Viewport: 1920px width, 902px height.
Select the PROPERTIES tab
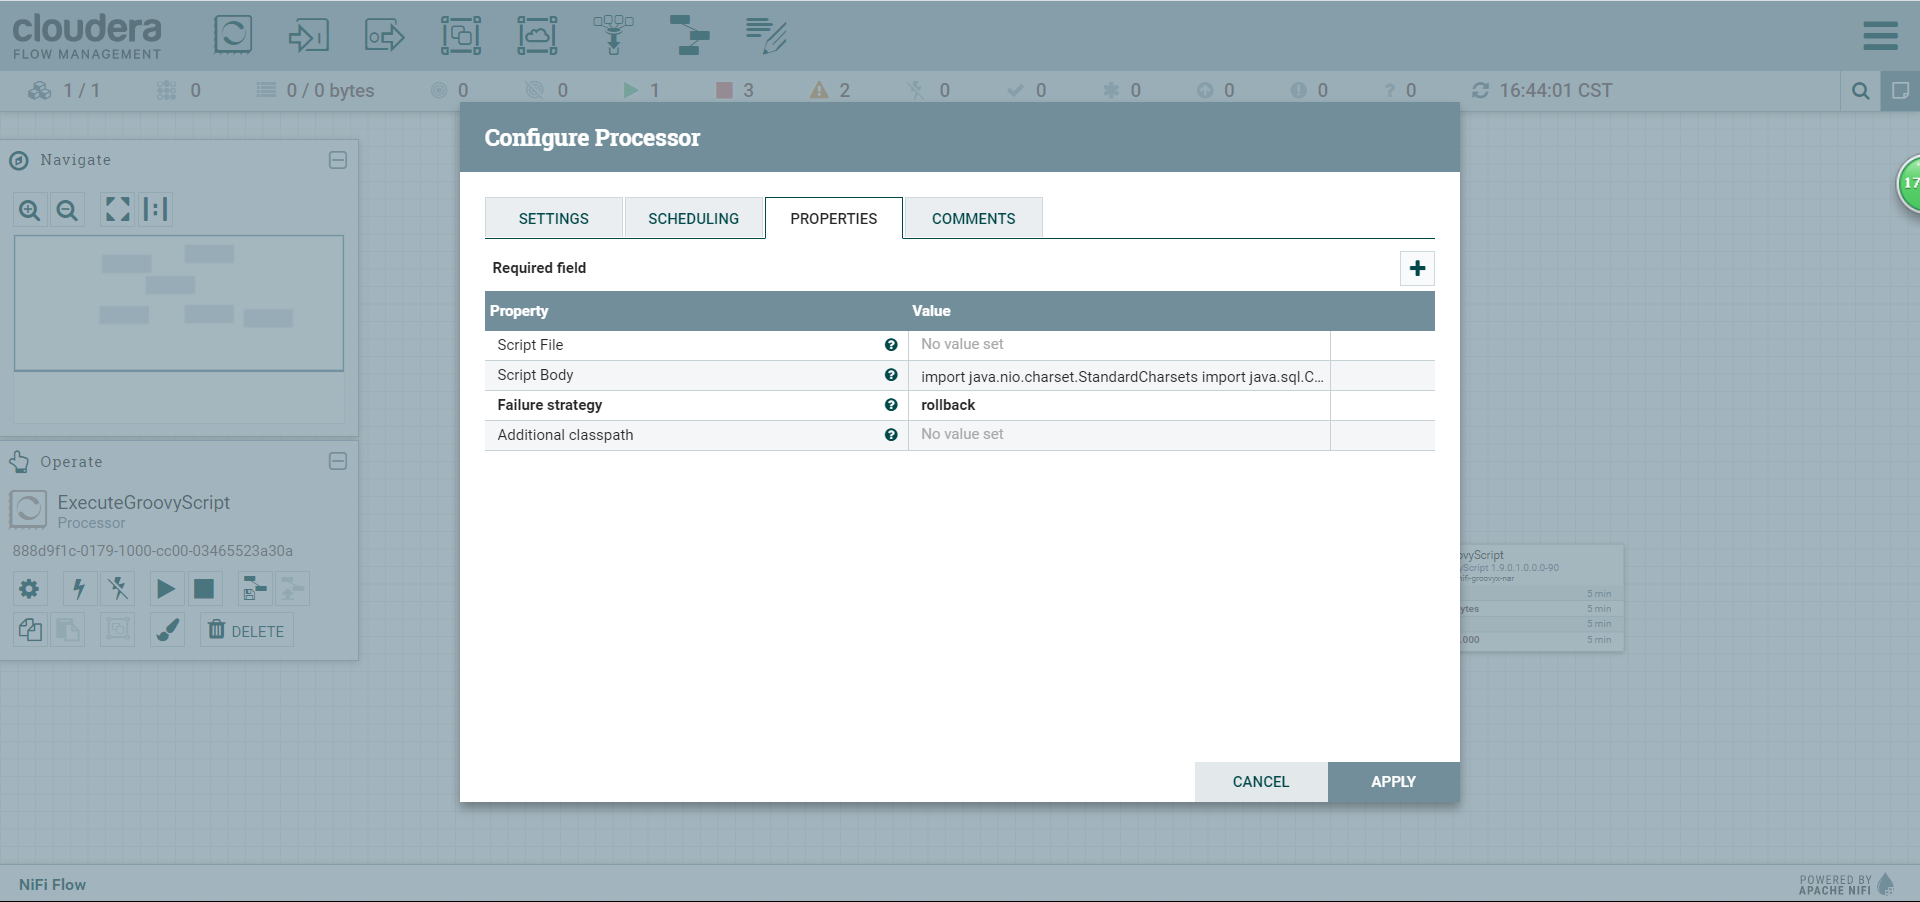point(834,218)
